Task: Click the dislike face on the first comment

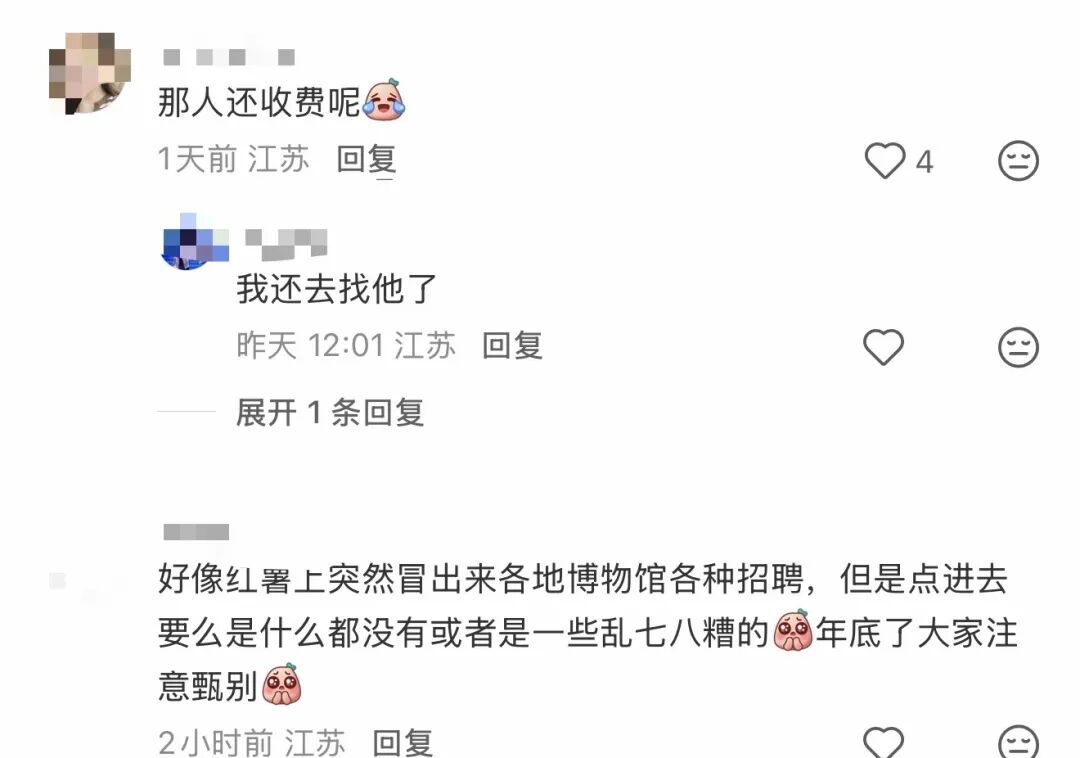Action: click(1018, 161)
